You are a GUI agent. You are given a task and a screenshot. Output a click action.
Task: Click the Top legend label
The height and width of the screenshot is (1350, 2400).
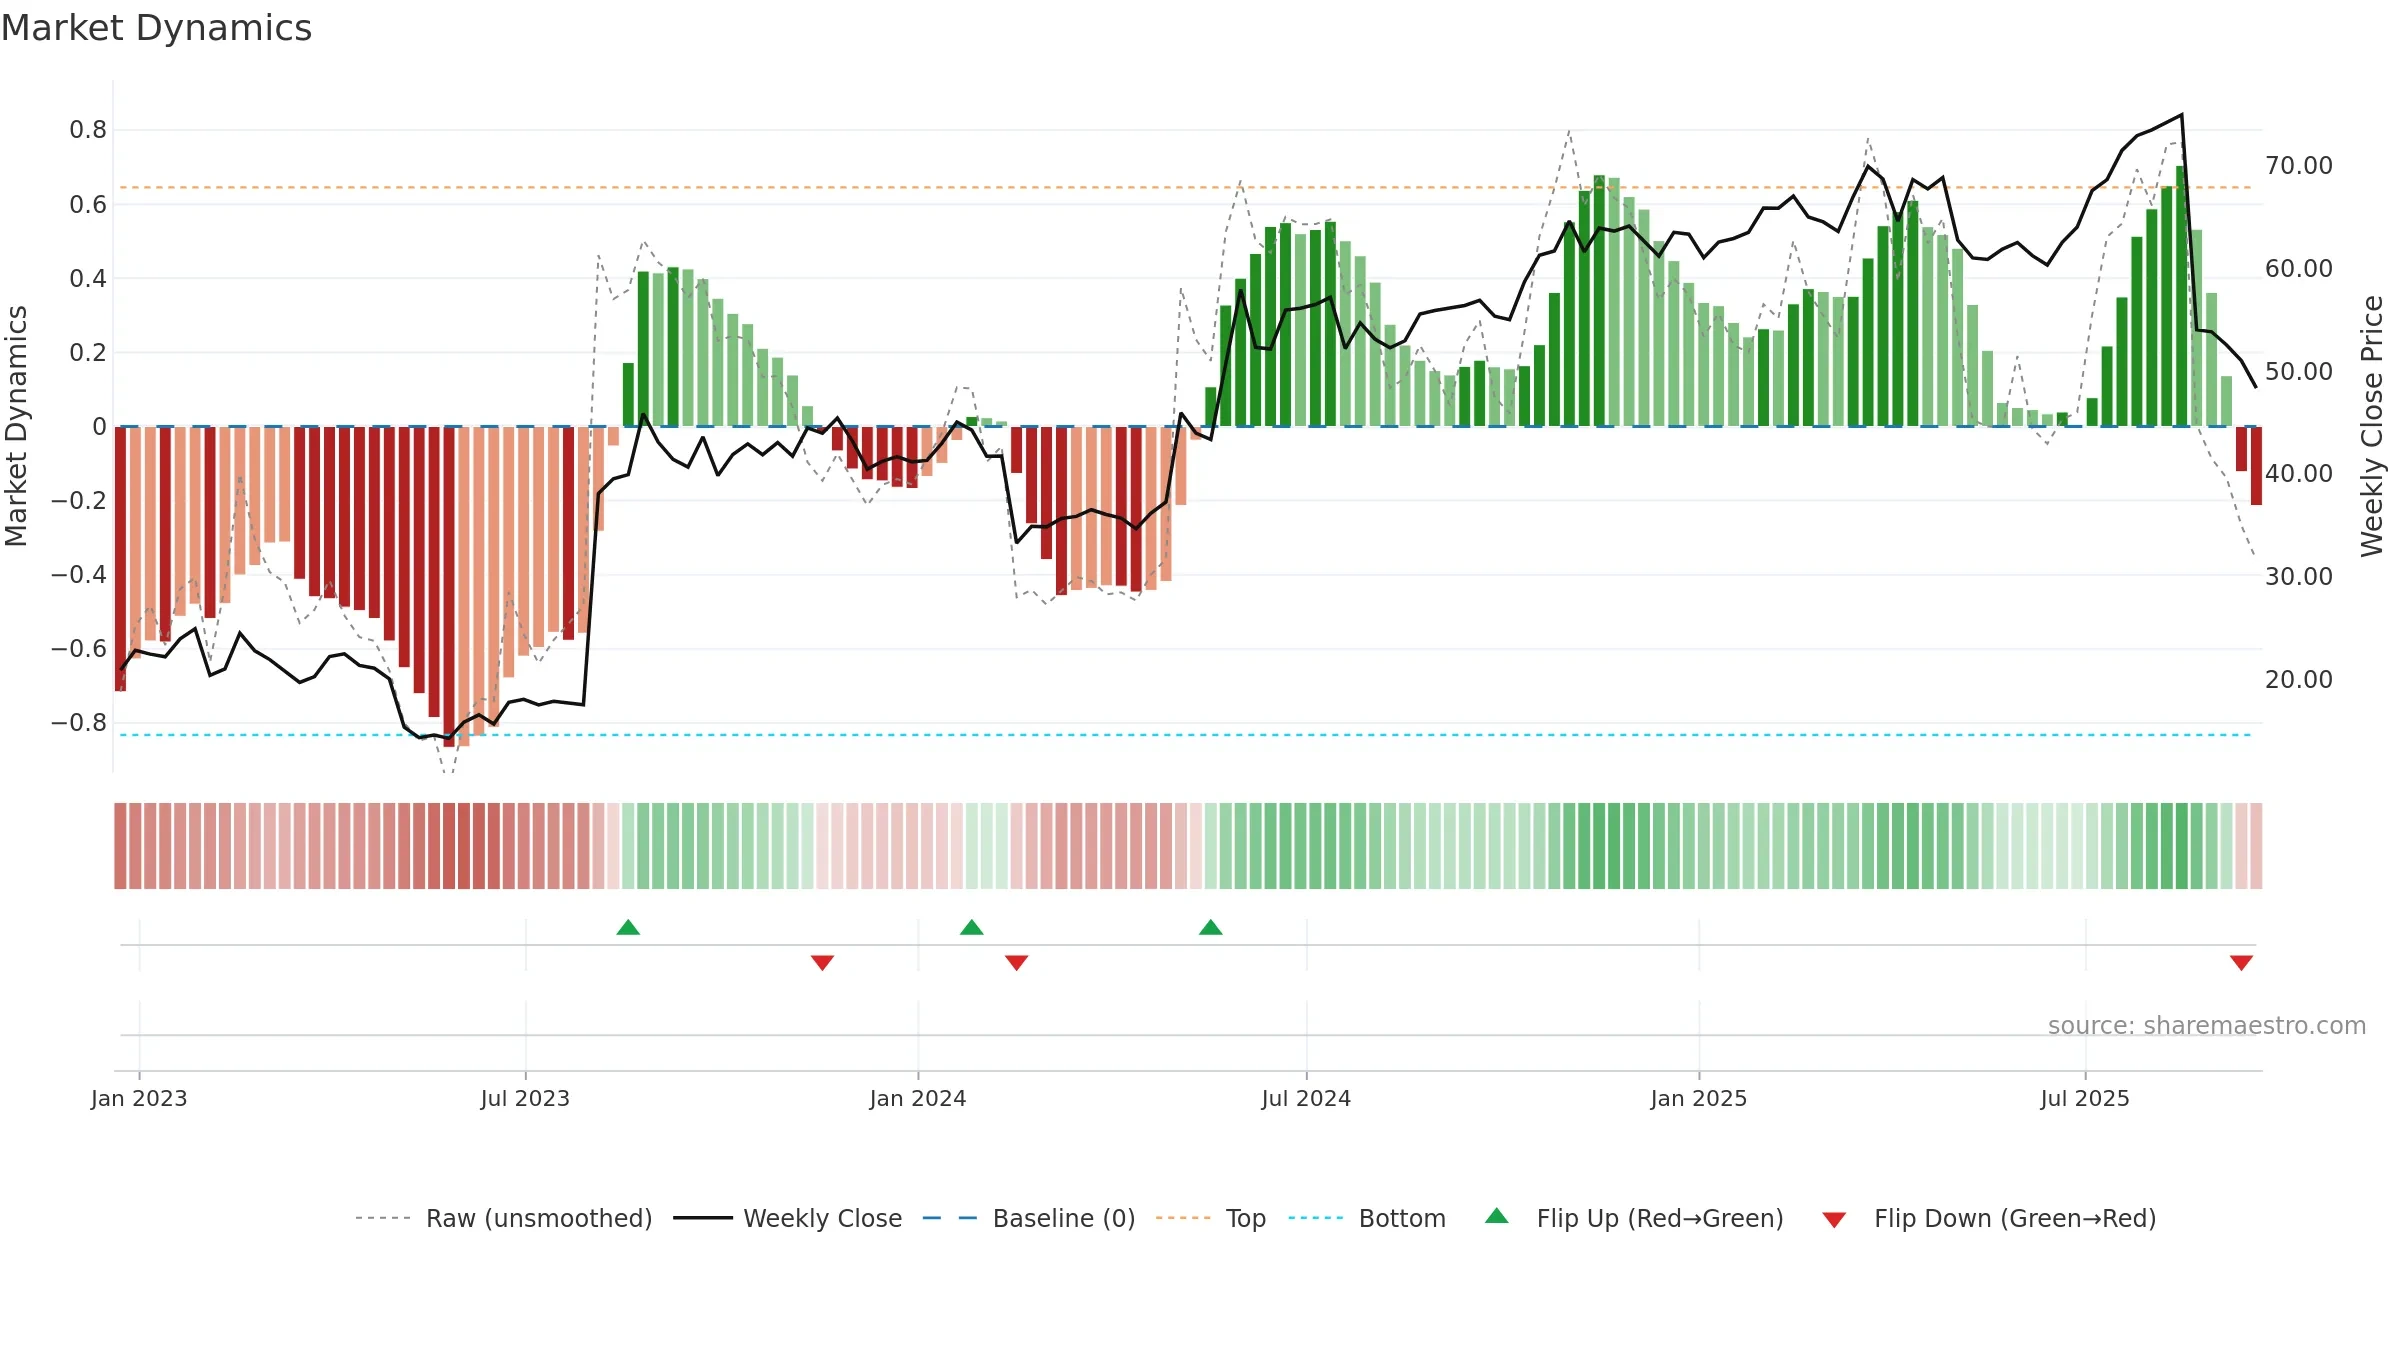(x=1246, y=1218)
